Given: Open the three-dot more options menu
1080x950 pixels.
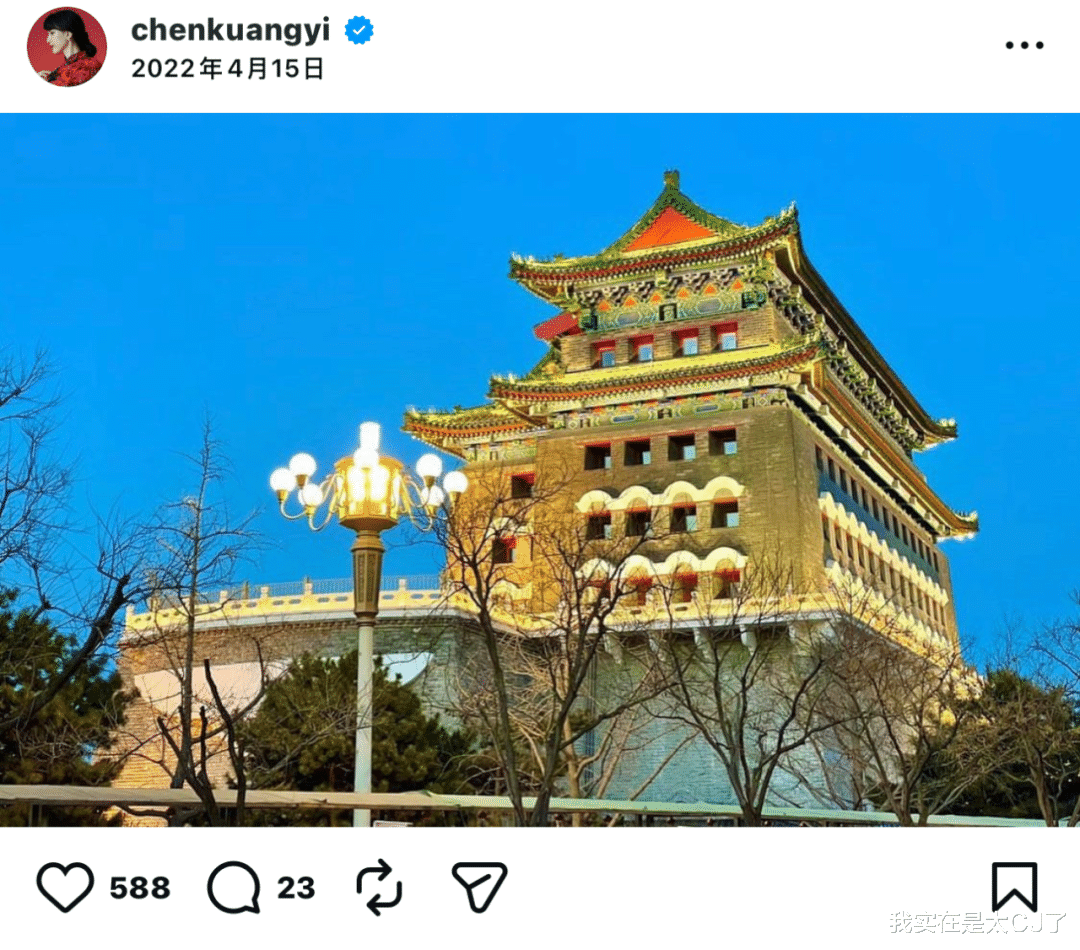Looking at the screenshot, I should point(1024,45).
